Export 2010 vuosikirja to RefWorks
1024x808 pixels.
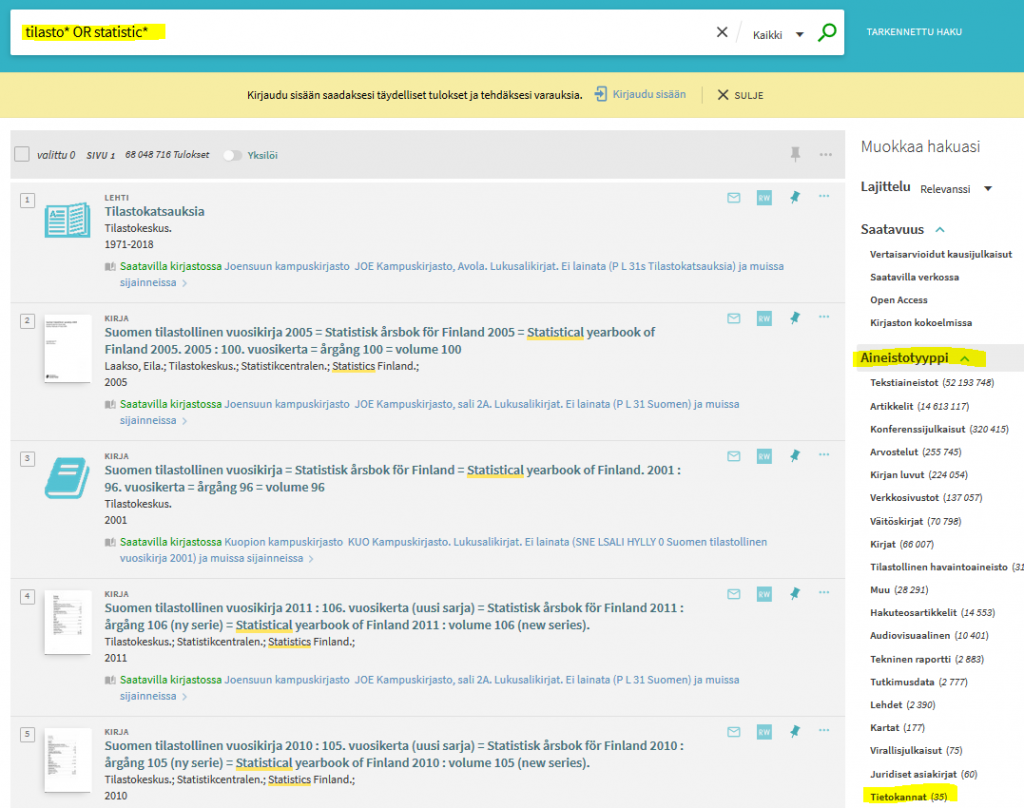pos(764,732)
